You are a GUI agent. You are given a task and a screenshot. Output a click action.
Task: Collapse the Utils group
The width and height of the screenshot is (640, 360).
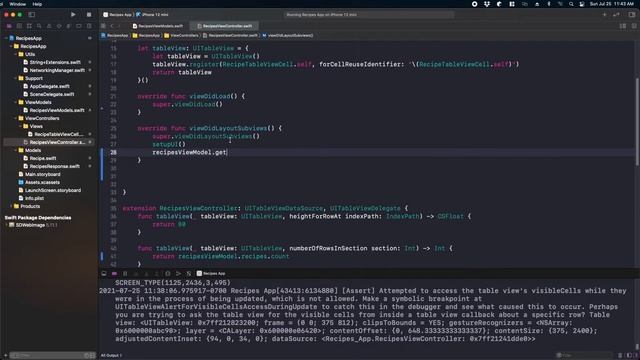pos(16,54)
